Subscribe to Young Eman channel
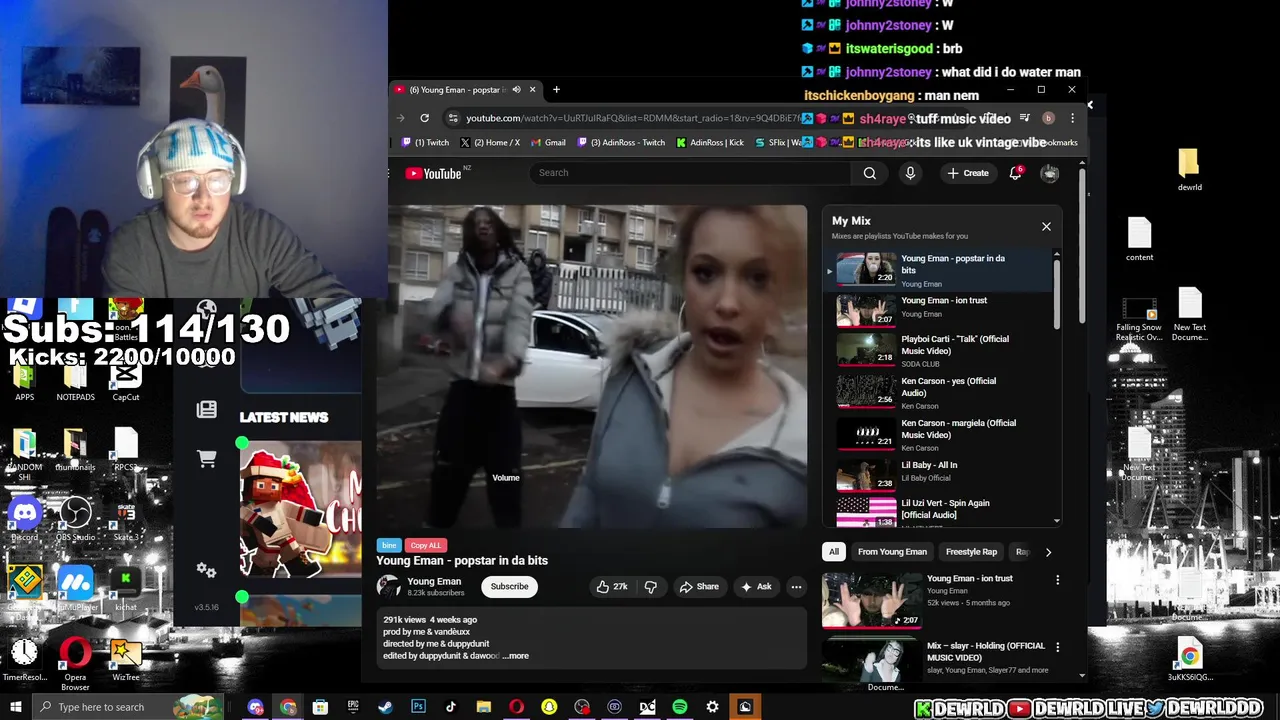This screenshot has width=1280, height=720. (x=509, y=587)
